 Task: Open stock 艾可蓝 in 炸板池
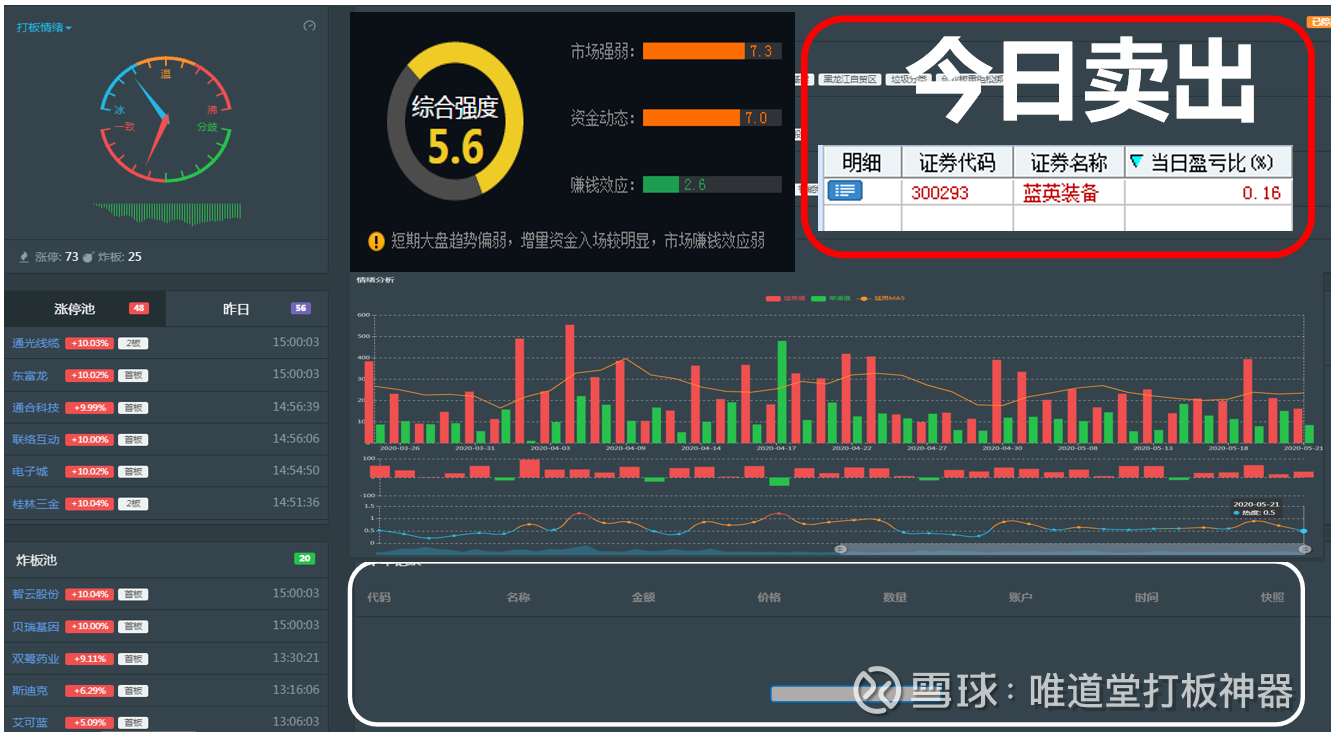tap(30, 722)
